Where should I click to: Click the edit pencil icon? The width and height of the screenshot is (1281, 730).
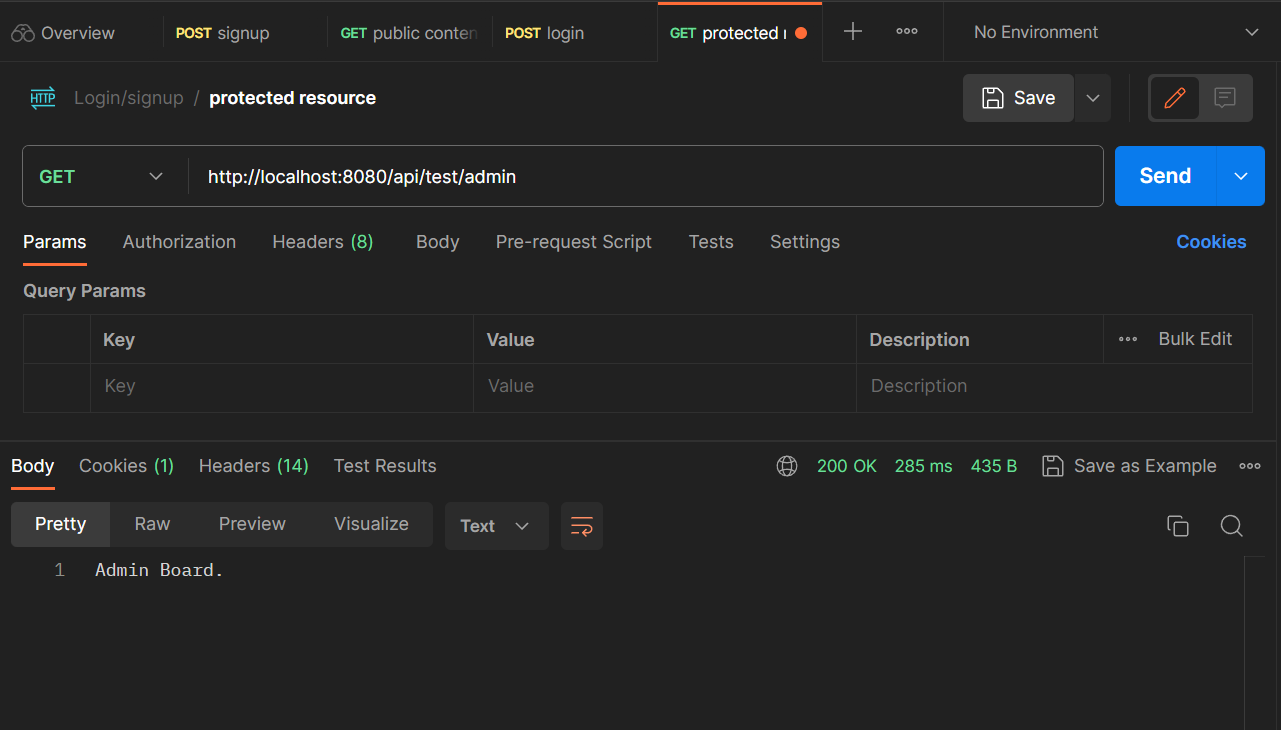click(1175, 97)
